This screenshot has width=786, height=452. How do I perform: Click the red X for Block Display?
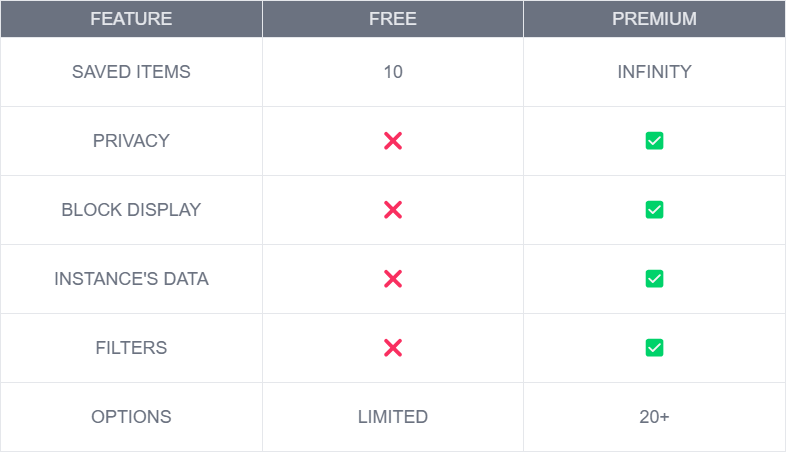click(x=393, y=210)
